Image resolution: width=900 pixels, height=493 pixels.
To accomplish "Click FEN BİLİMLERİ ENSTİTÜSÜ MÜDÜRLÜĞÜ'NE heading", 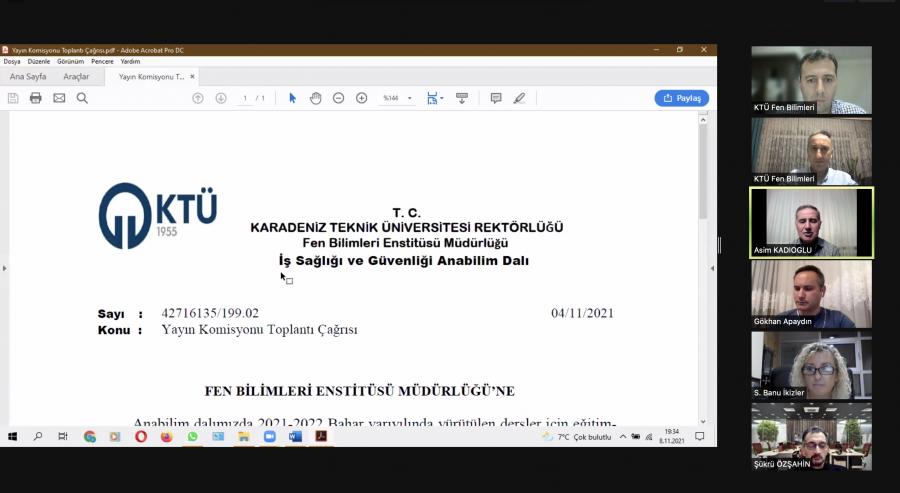I will [360, 391].
